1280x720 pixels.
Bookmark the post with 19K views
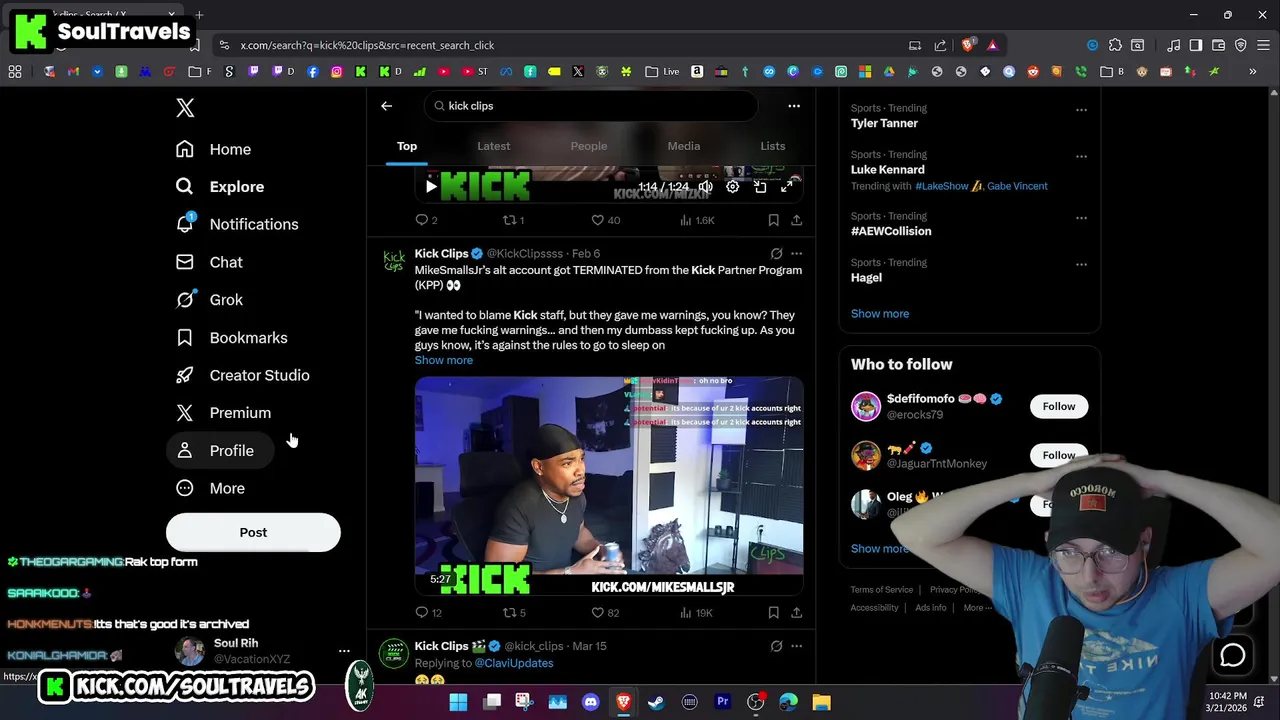point(773,612)
